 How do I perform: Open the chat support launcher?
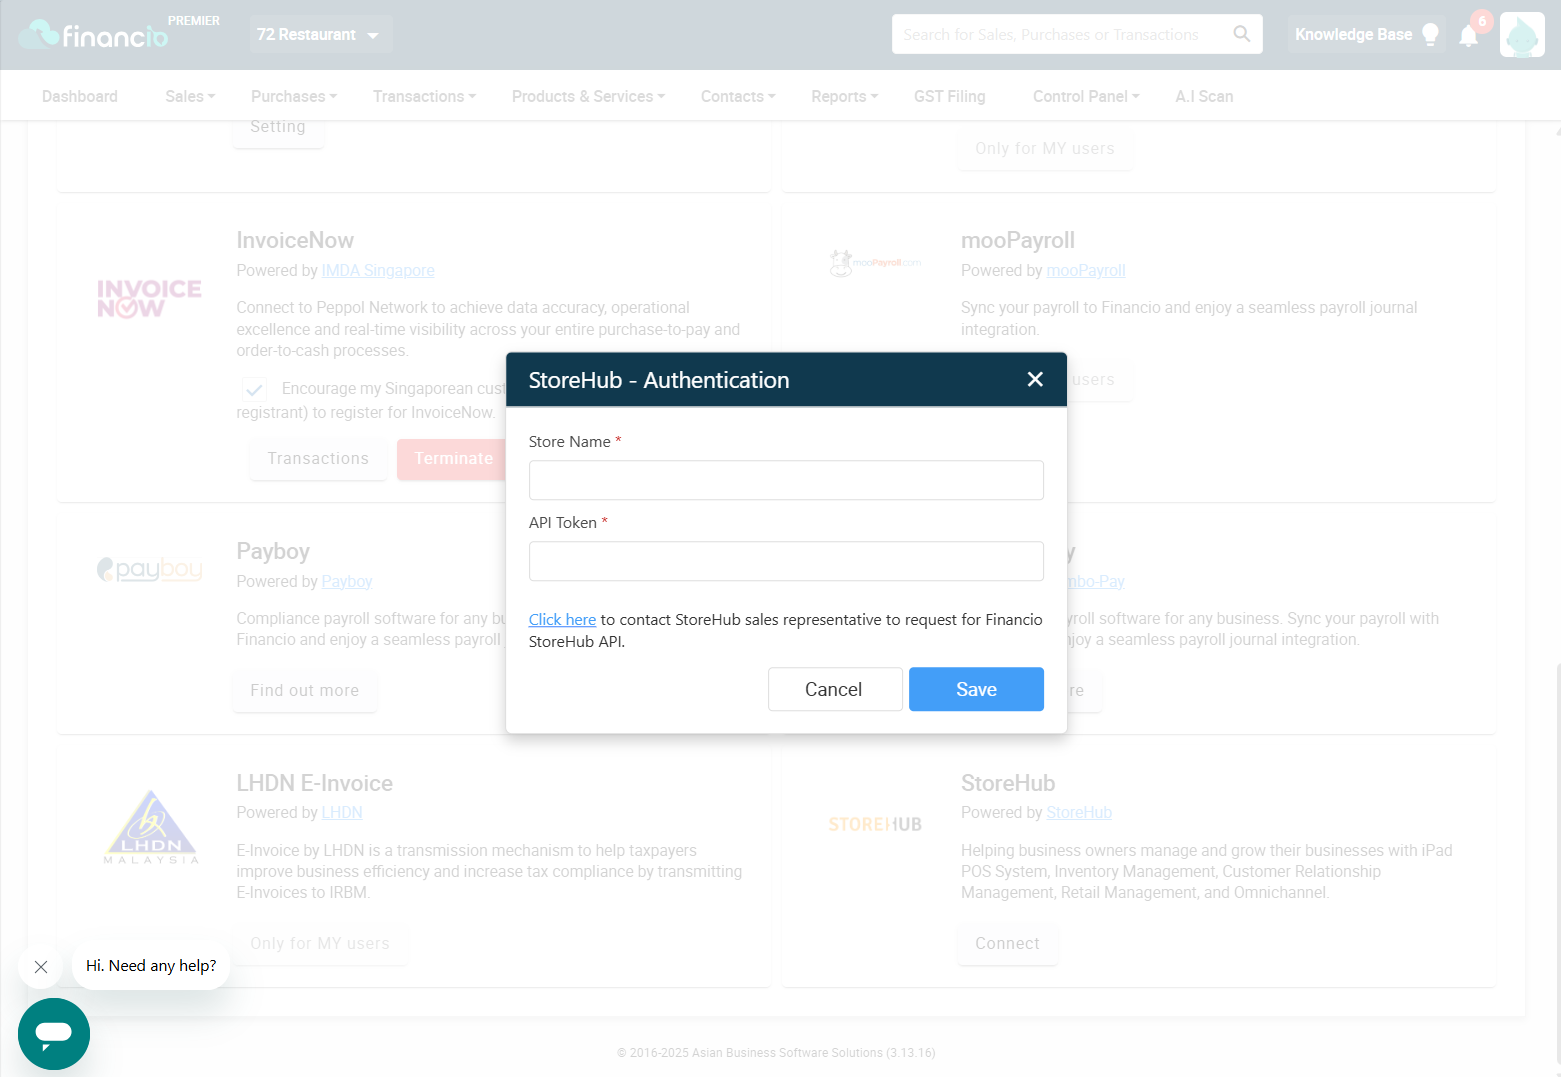point(54,1033)
